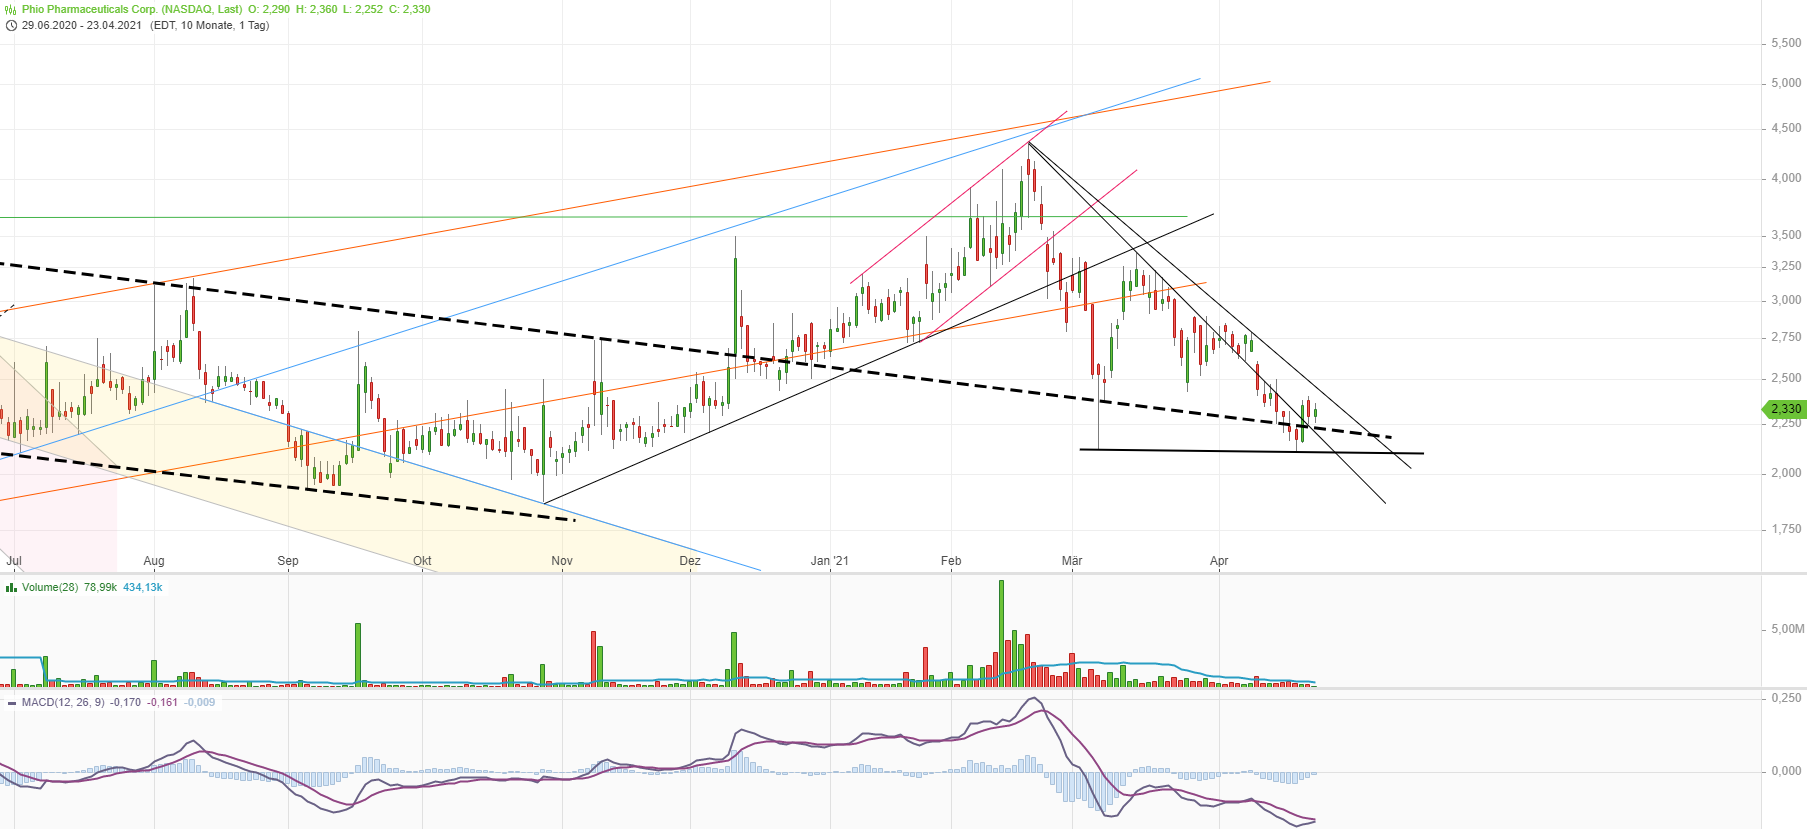The image size is (1807, 829).
Task: Click the 434,13k volume average value
Action: coord(142,587)
